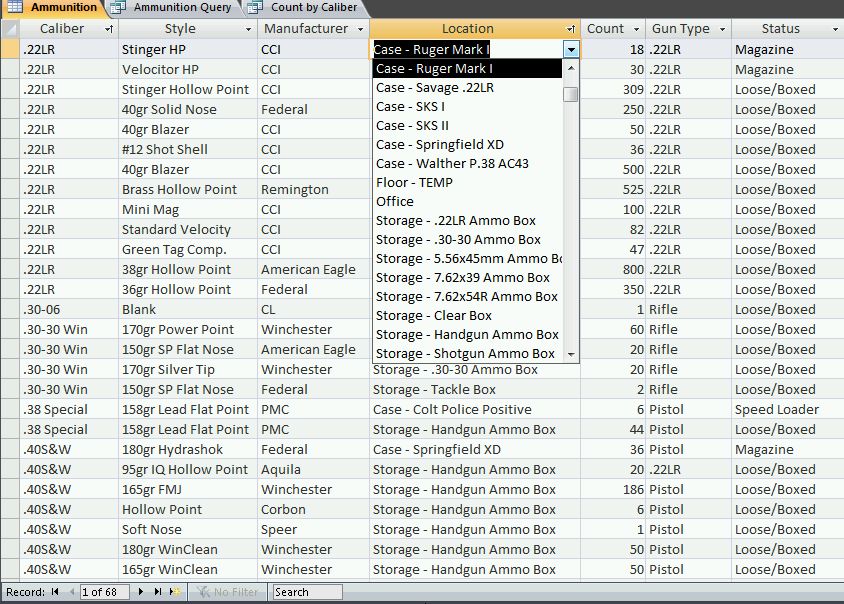
Task: Select row for 158gr Lead Flat Point Speed Loader
Action: (10, 409)
